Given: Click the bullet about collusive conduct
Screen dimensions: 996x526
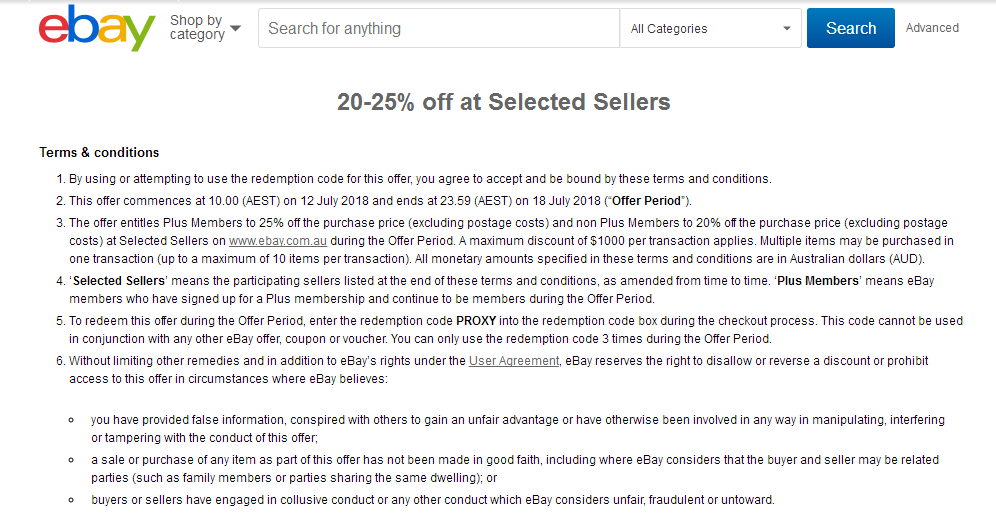Looking at the screenshot, I should click(x=433, y=500).
